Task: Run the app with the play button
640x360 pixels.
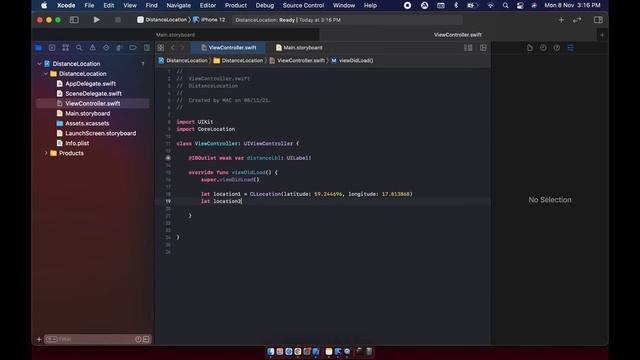Action: 96,20
